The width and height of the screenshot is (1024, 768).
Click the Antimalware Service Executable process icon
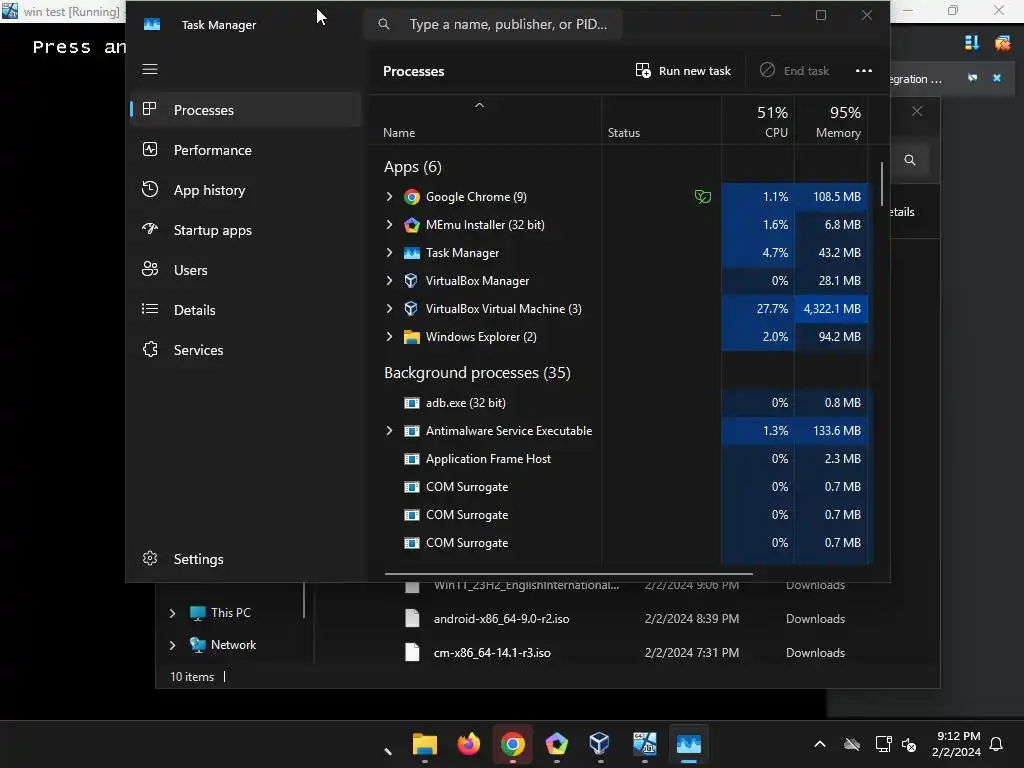tap(411, 431)
